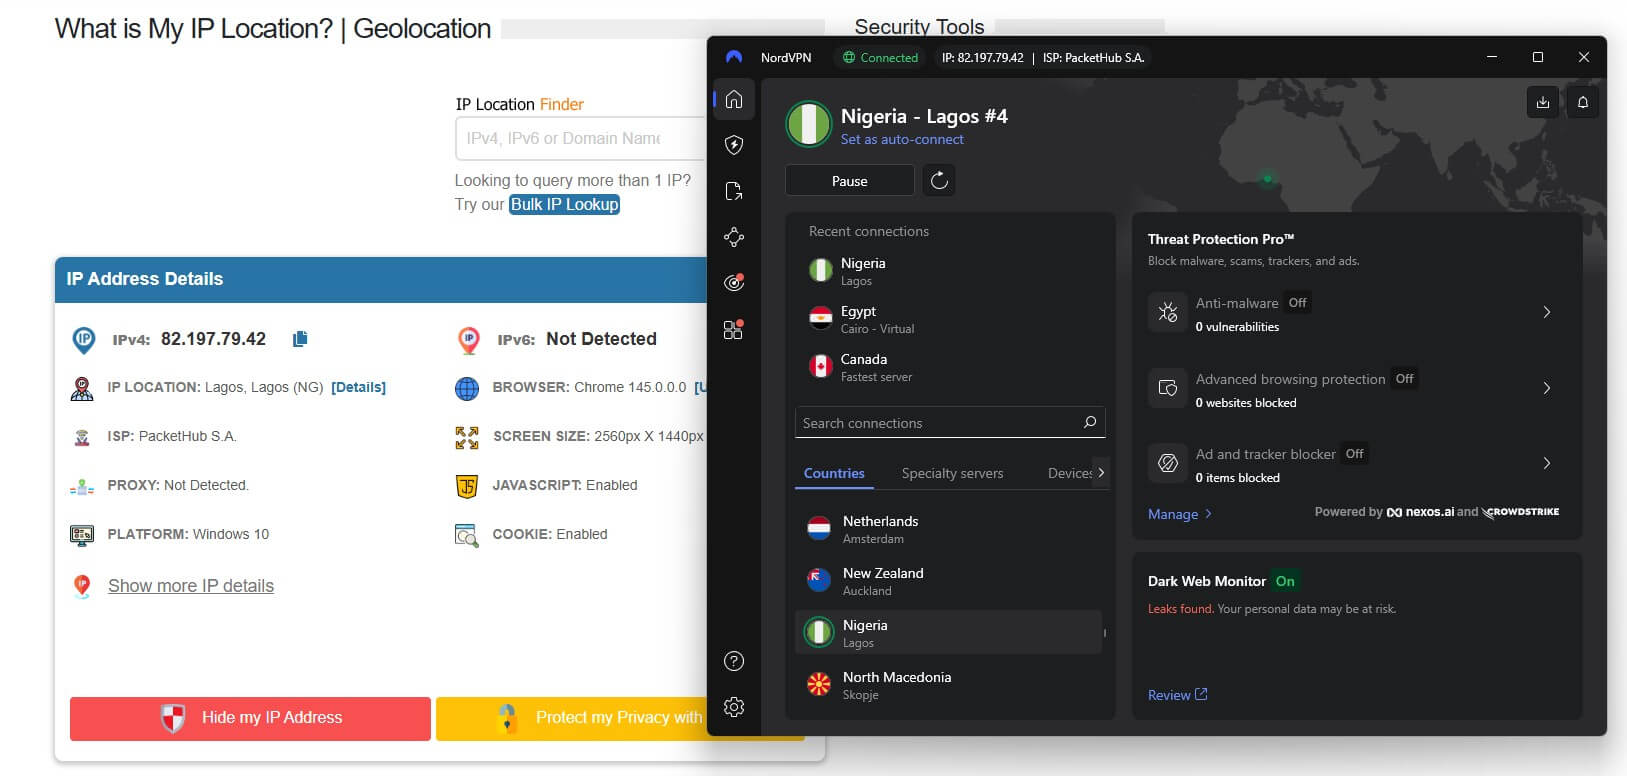Connect to North Macedonia Skopje in list

(x=950, y=685)
